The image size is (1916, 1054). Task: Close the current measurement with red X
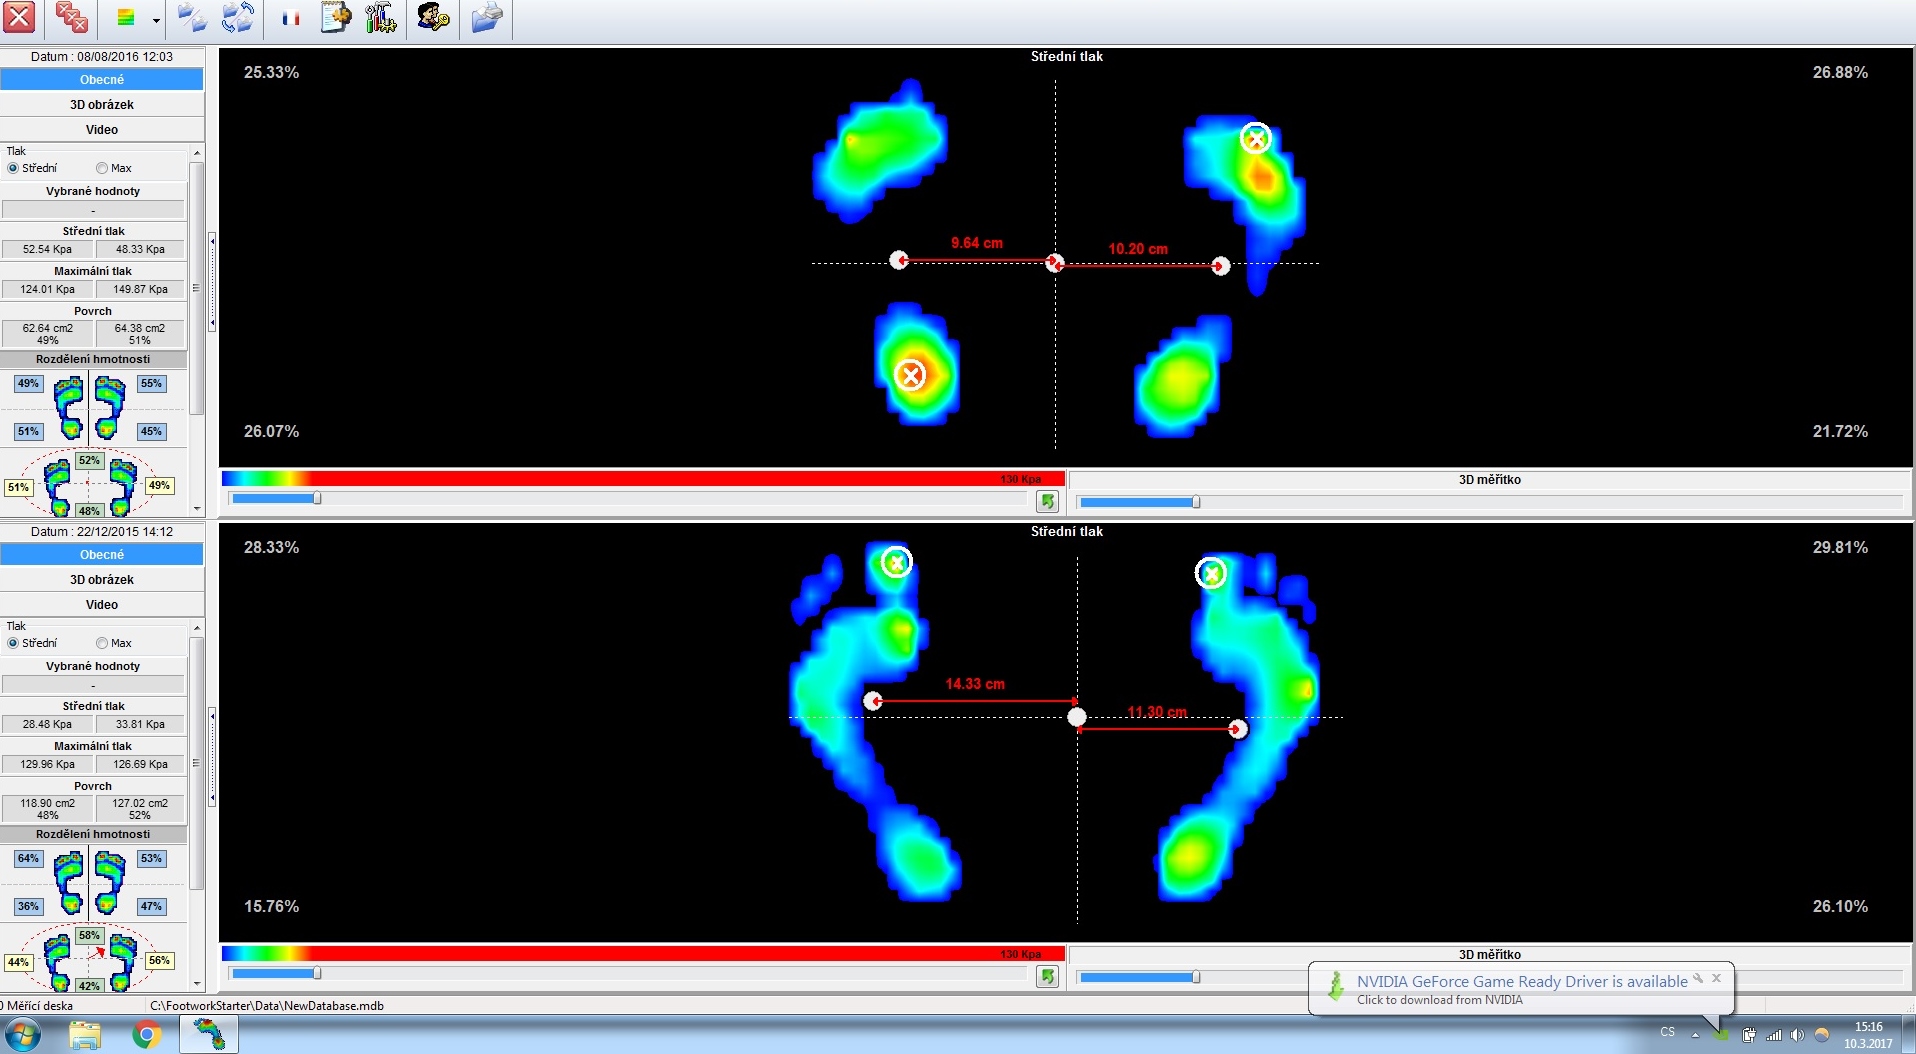pos(19,18)
